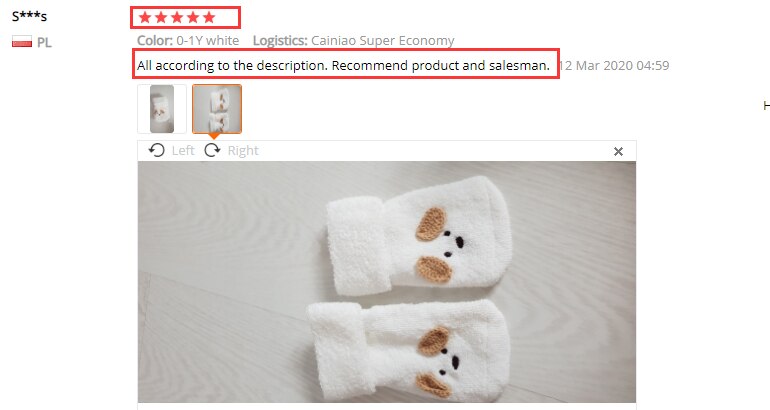This screenshot has width=770, height=410.
Task: Click the orange pointer under the selected thumbnail
Action: click(x=214, y=136)
